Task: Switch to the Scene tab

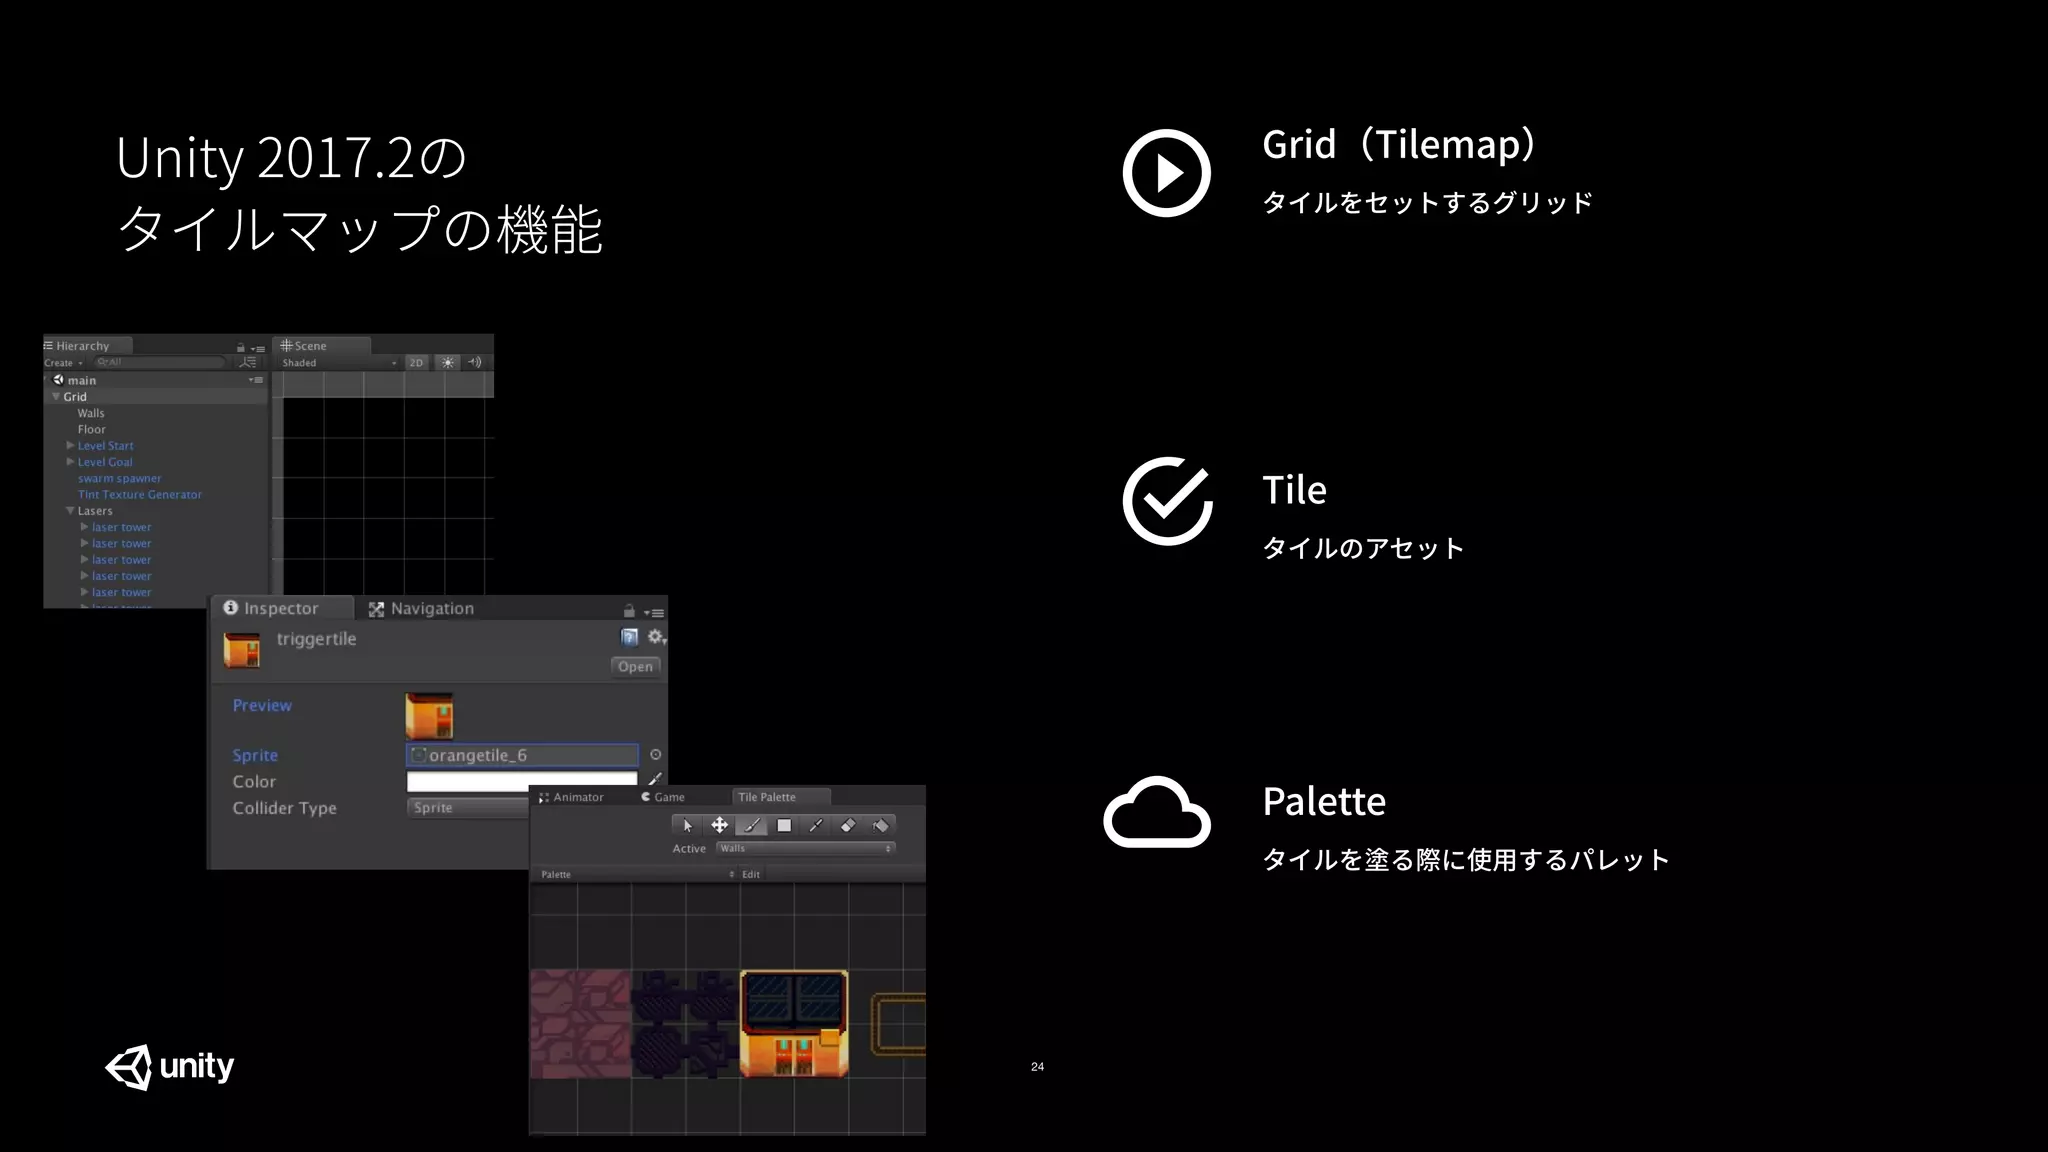Action: (323, 346)
